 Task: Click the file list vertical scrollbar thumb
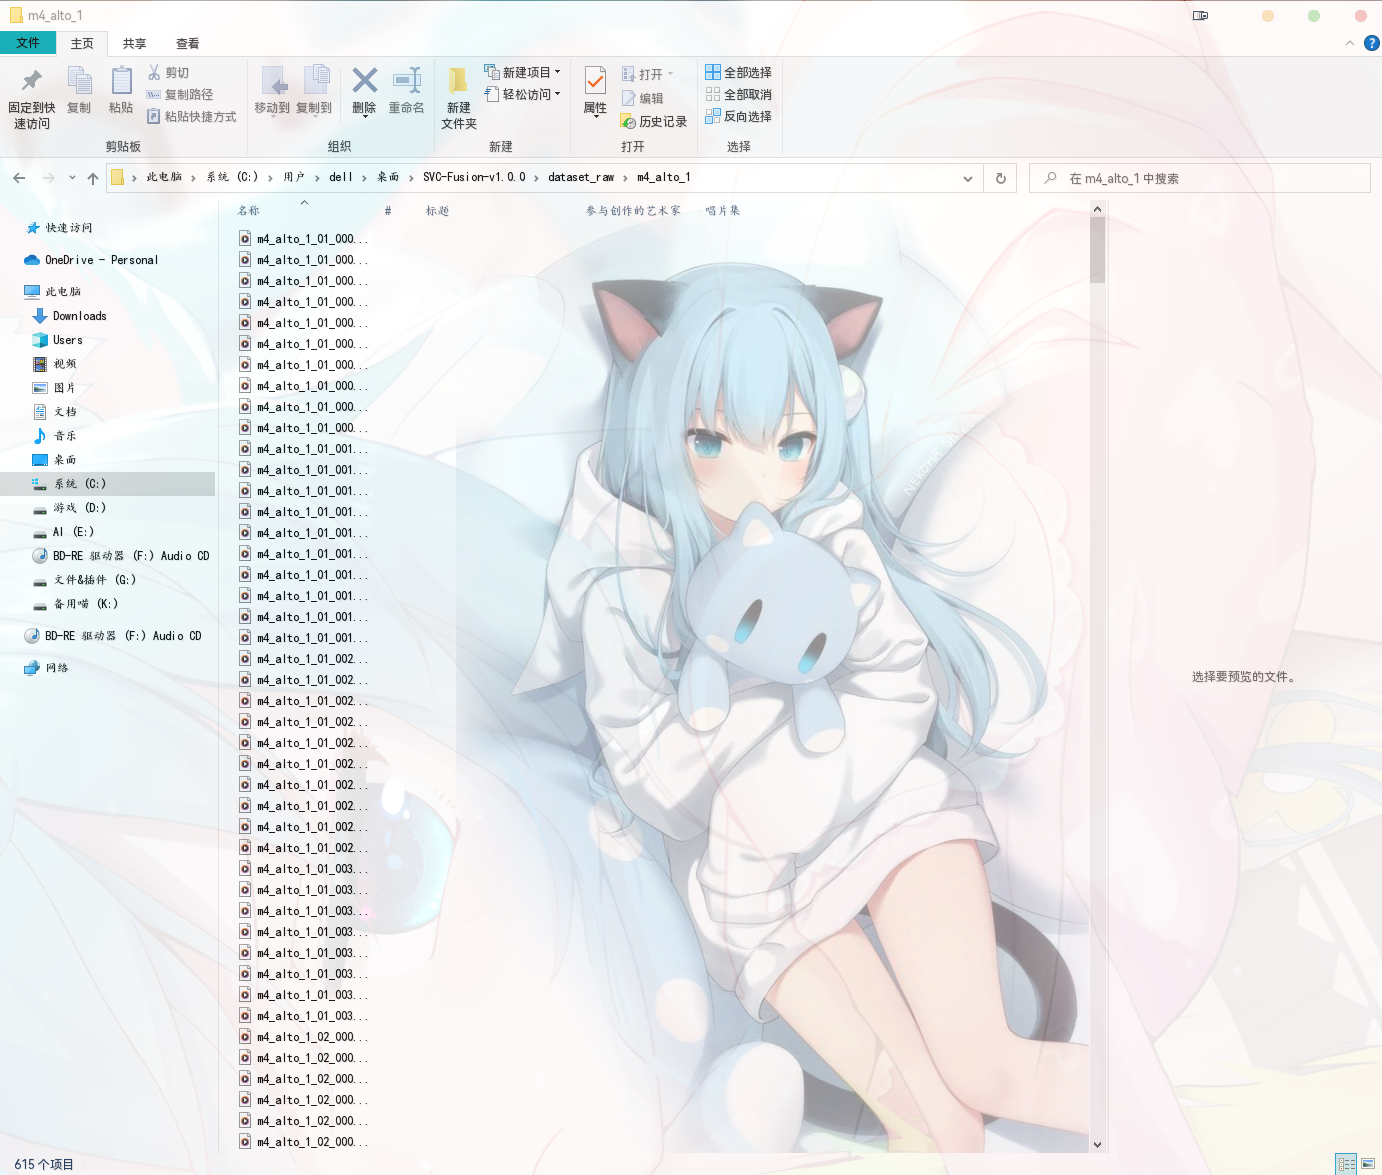pos(1097,250)
